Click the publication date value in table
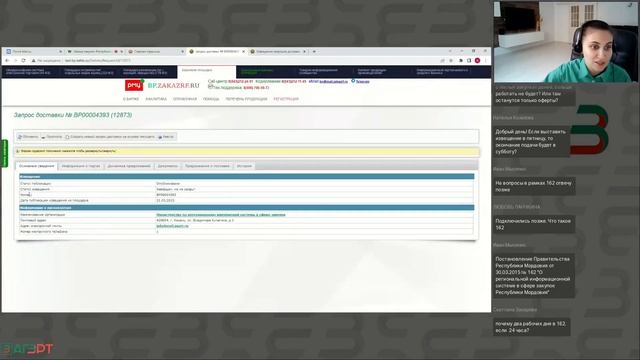This screenshot has height=360, width=640. [165, 200]
